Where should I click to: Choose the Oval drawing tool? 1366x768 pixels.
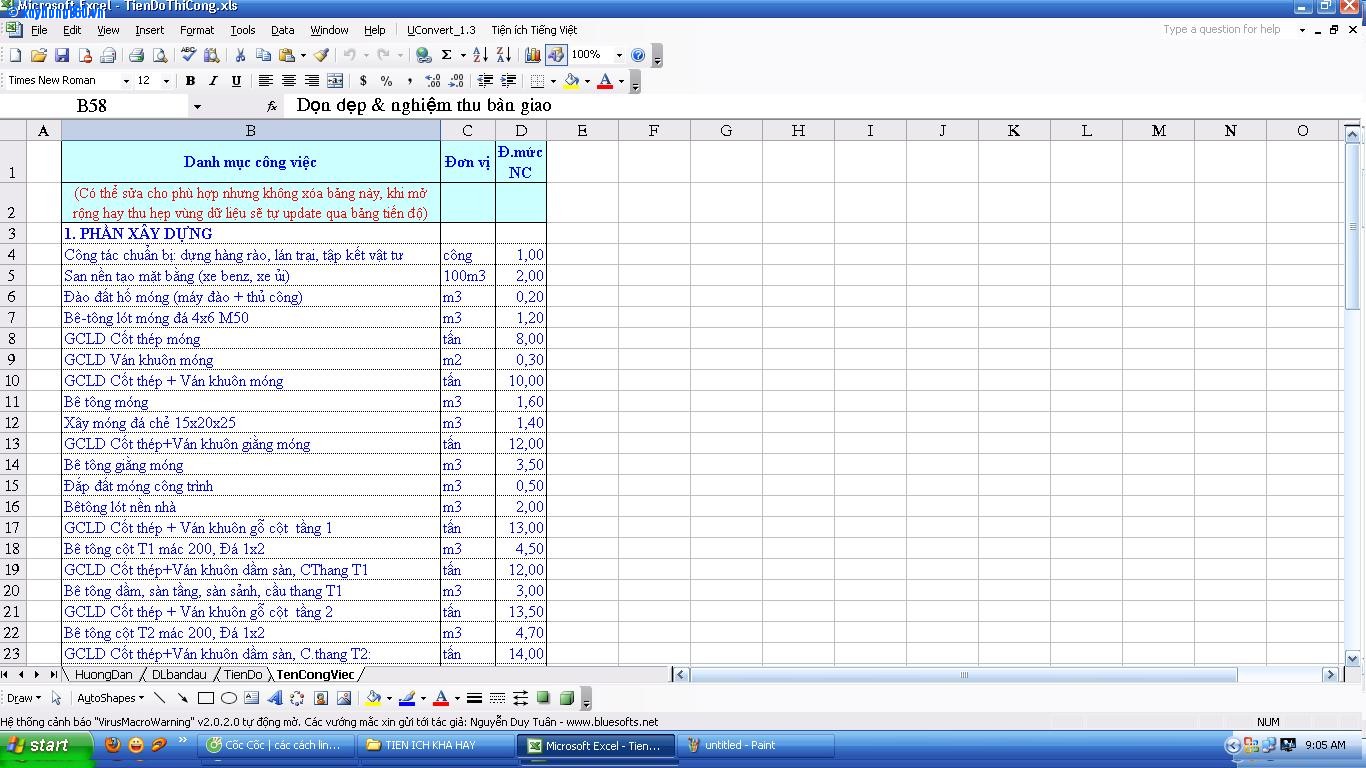tap(228, 698)
